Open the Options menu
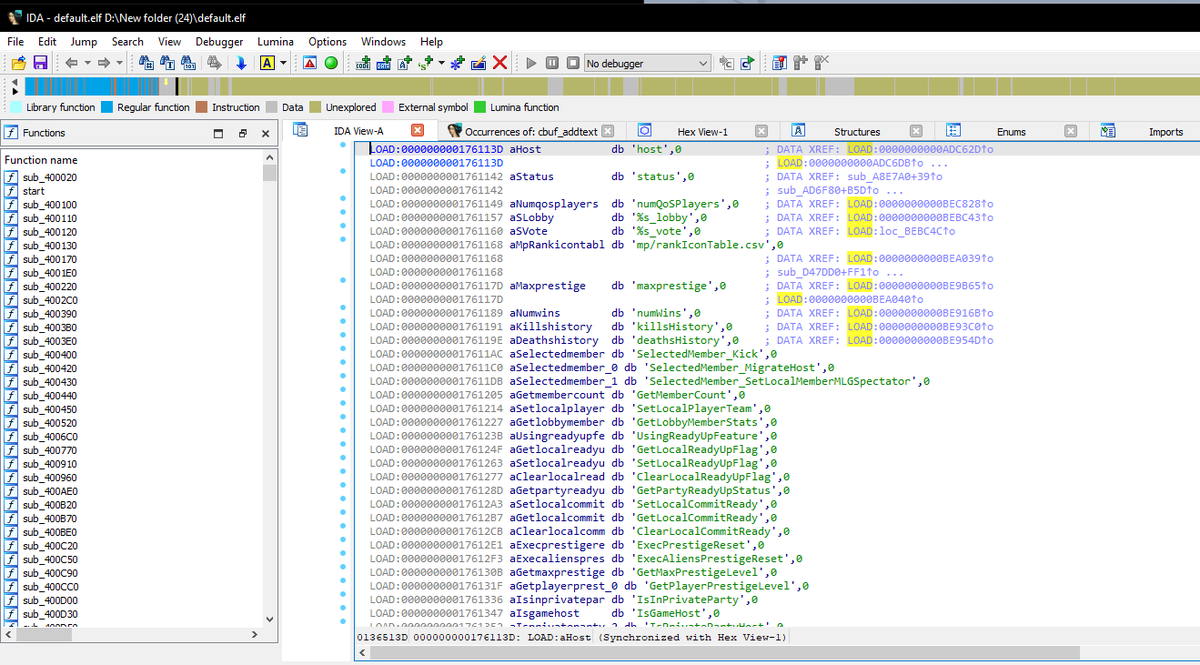 (328, 42)
